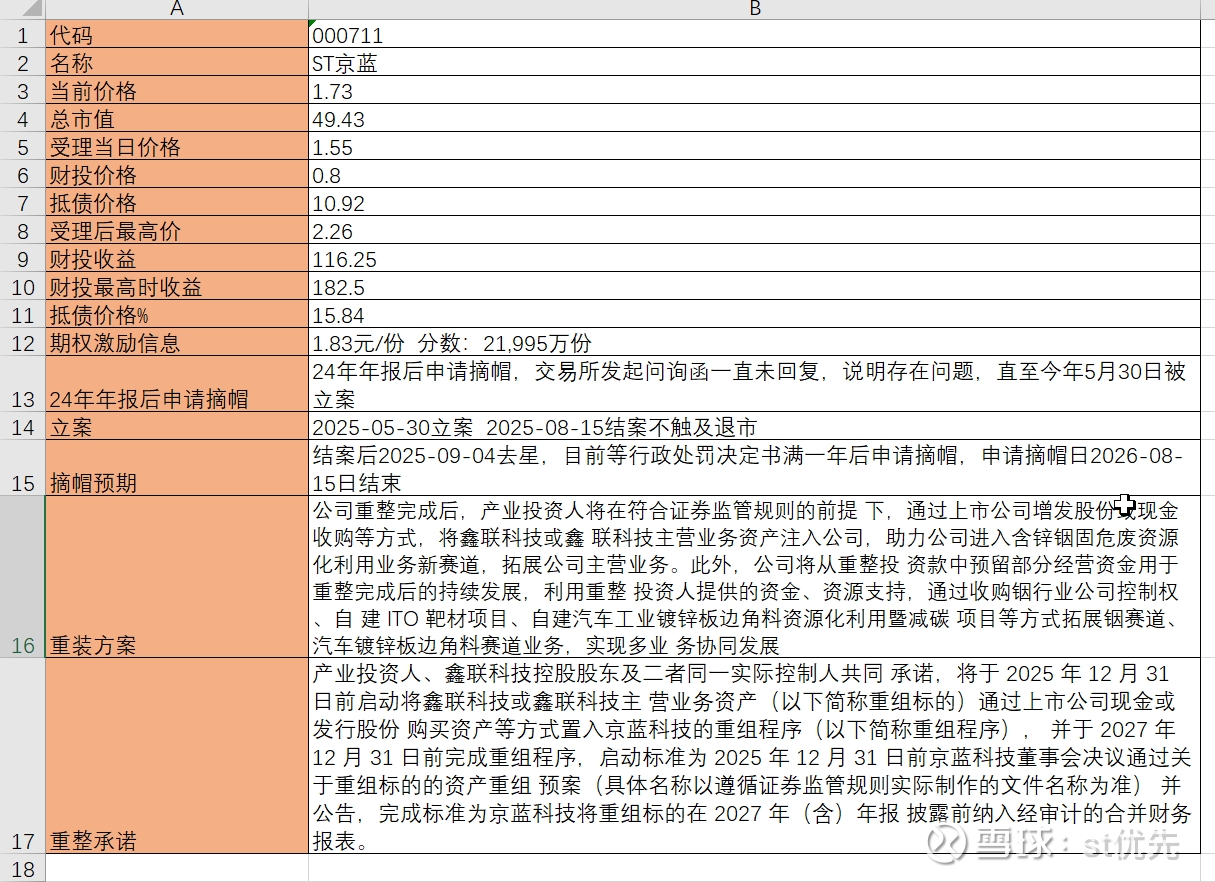
Task: Click the 财投价格 label cell
Action: point(177,174)
